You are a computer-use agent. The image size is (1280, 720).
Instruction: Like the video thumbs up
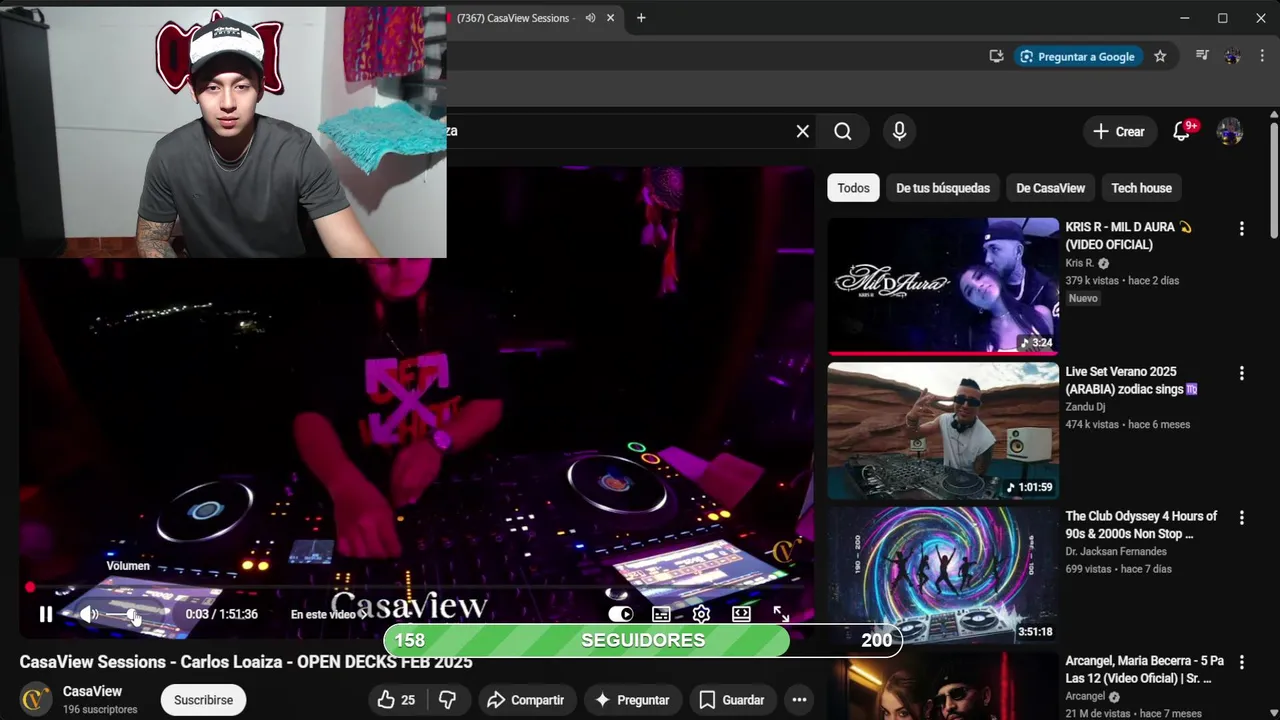(396, 700)
